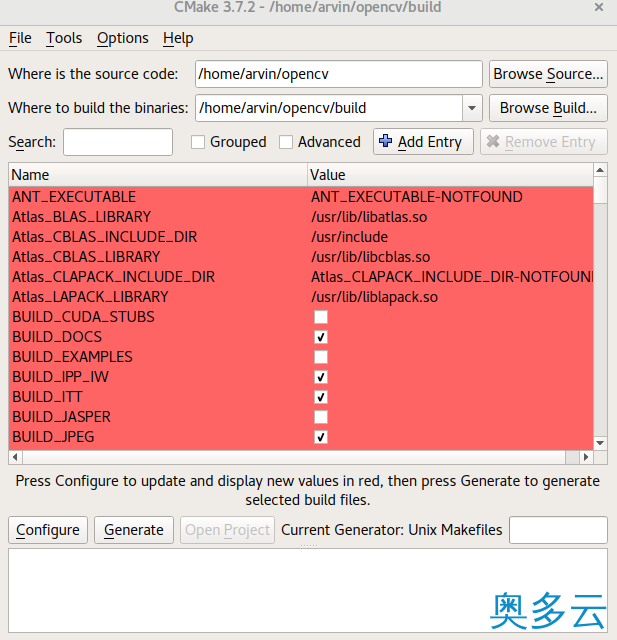Click the Browse Source button
This screenshot has width=617, height=640.
coord(548,74)
